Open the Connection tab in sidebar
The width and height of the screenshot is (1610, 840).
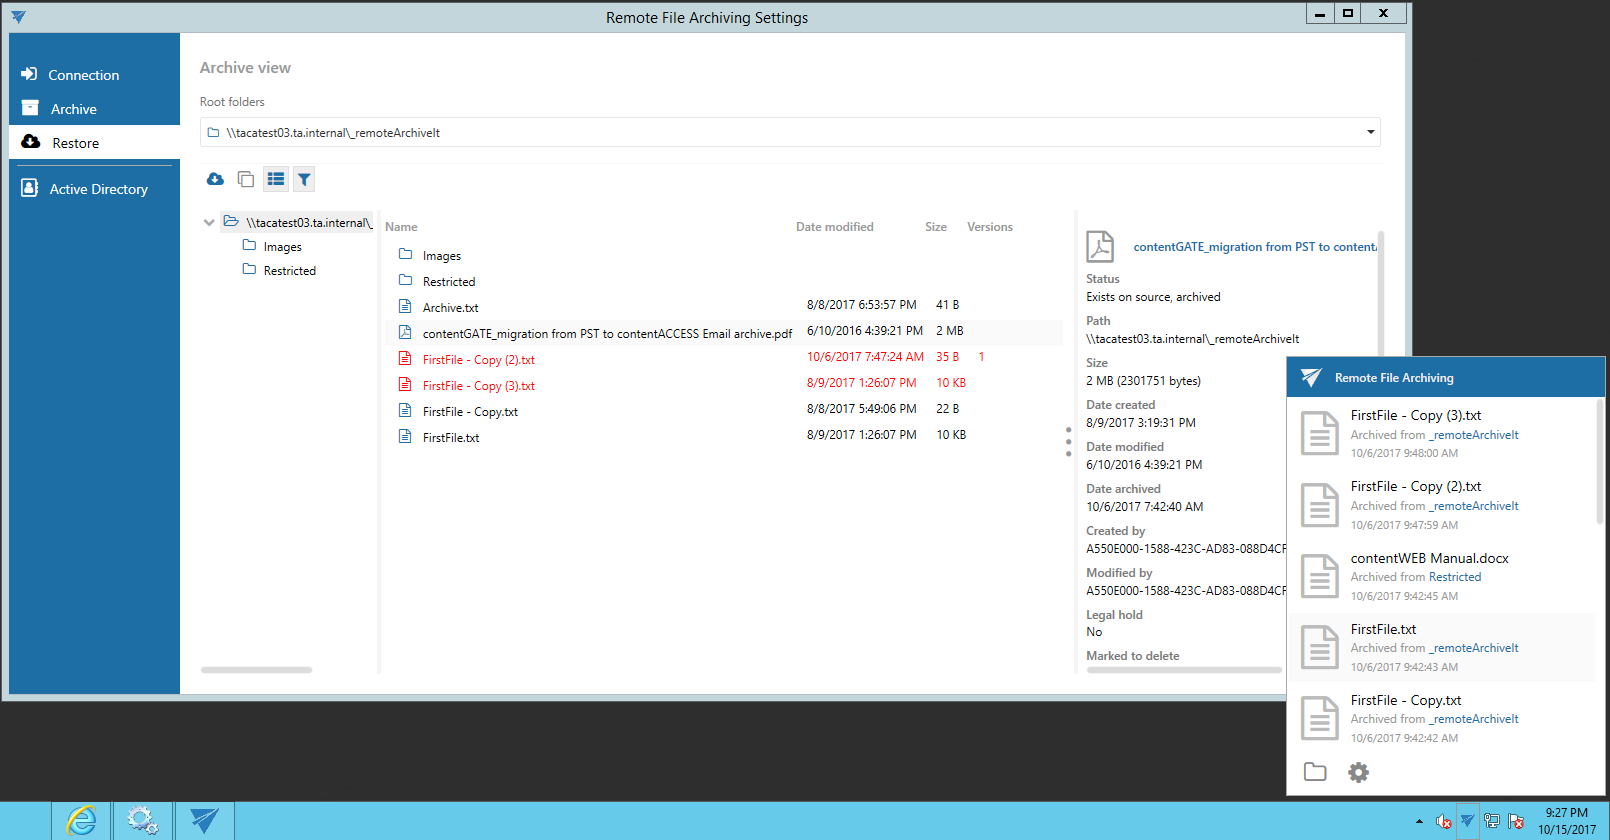[x=83, y=75]
